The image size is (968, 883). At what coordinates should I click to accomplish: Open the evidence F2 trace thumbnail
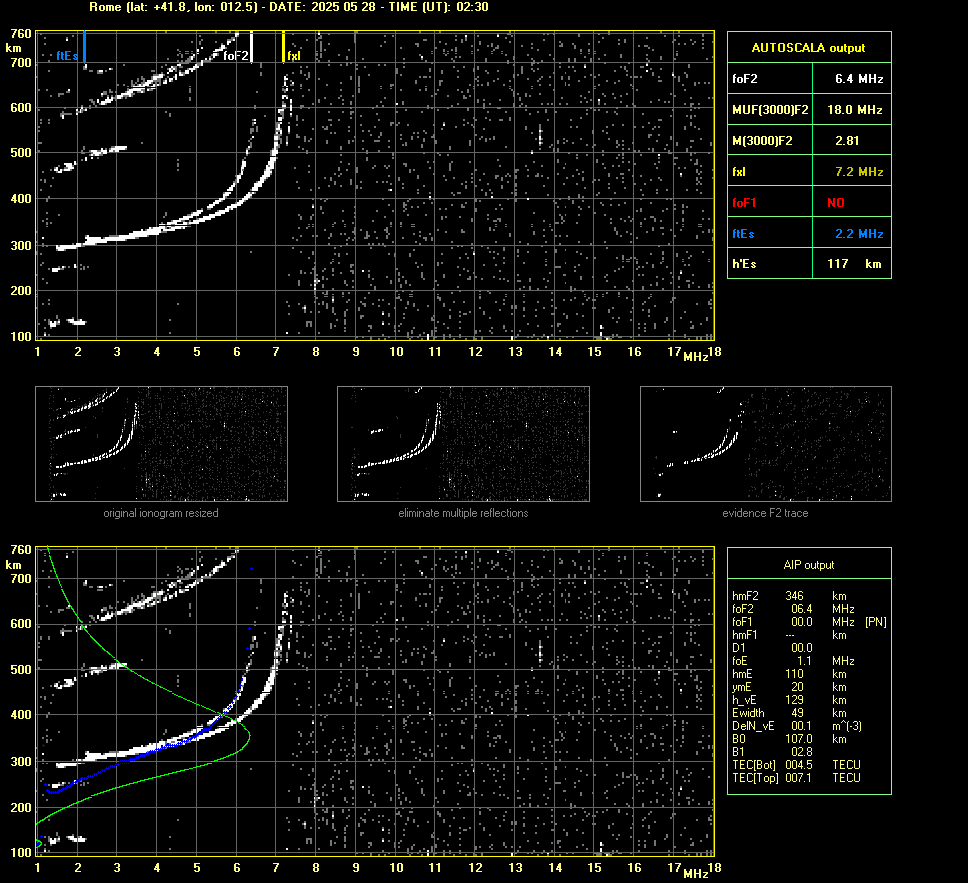(x=766, y=444)
